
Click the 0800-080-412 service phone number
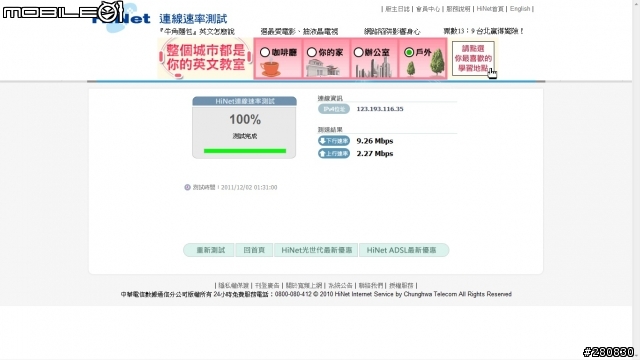click(x=293, y=294)
